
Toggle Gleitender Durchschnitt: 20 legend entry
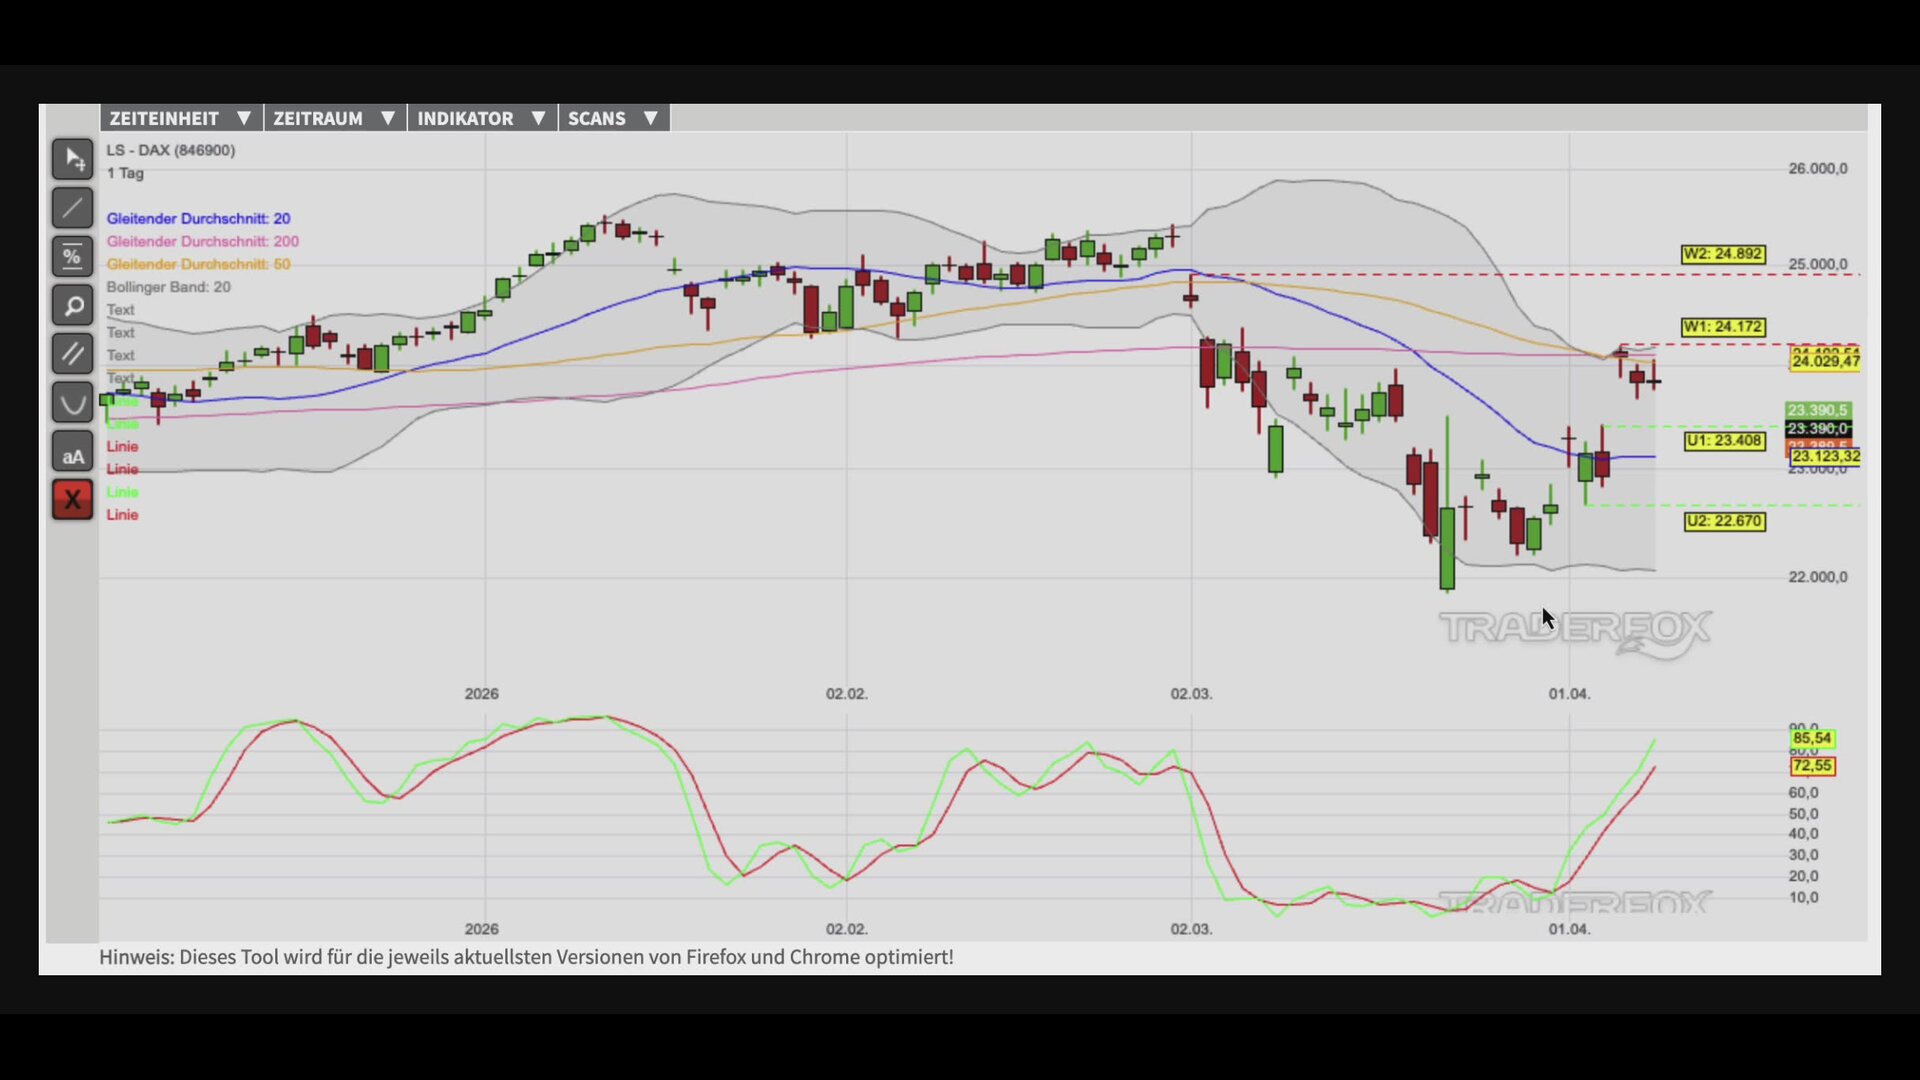pos(198,218)
